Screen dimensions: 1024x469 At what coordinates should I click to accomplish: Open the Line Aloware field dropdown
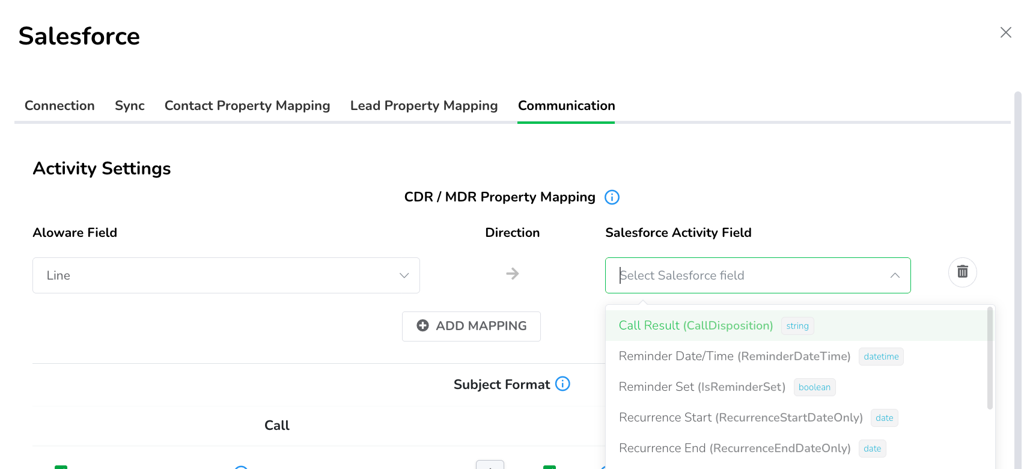click(x=226, y=276)
